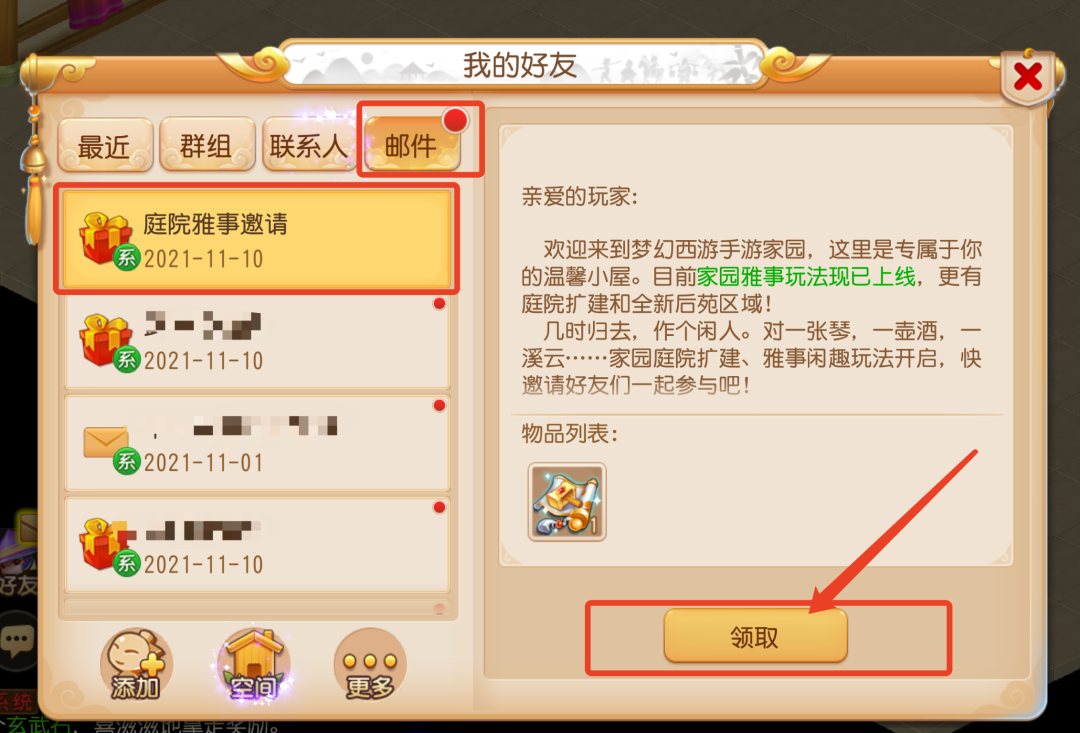Switch to the 最近 tab
1080x733 pixels.
[105, 145]
